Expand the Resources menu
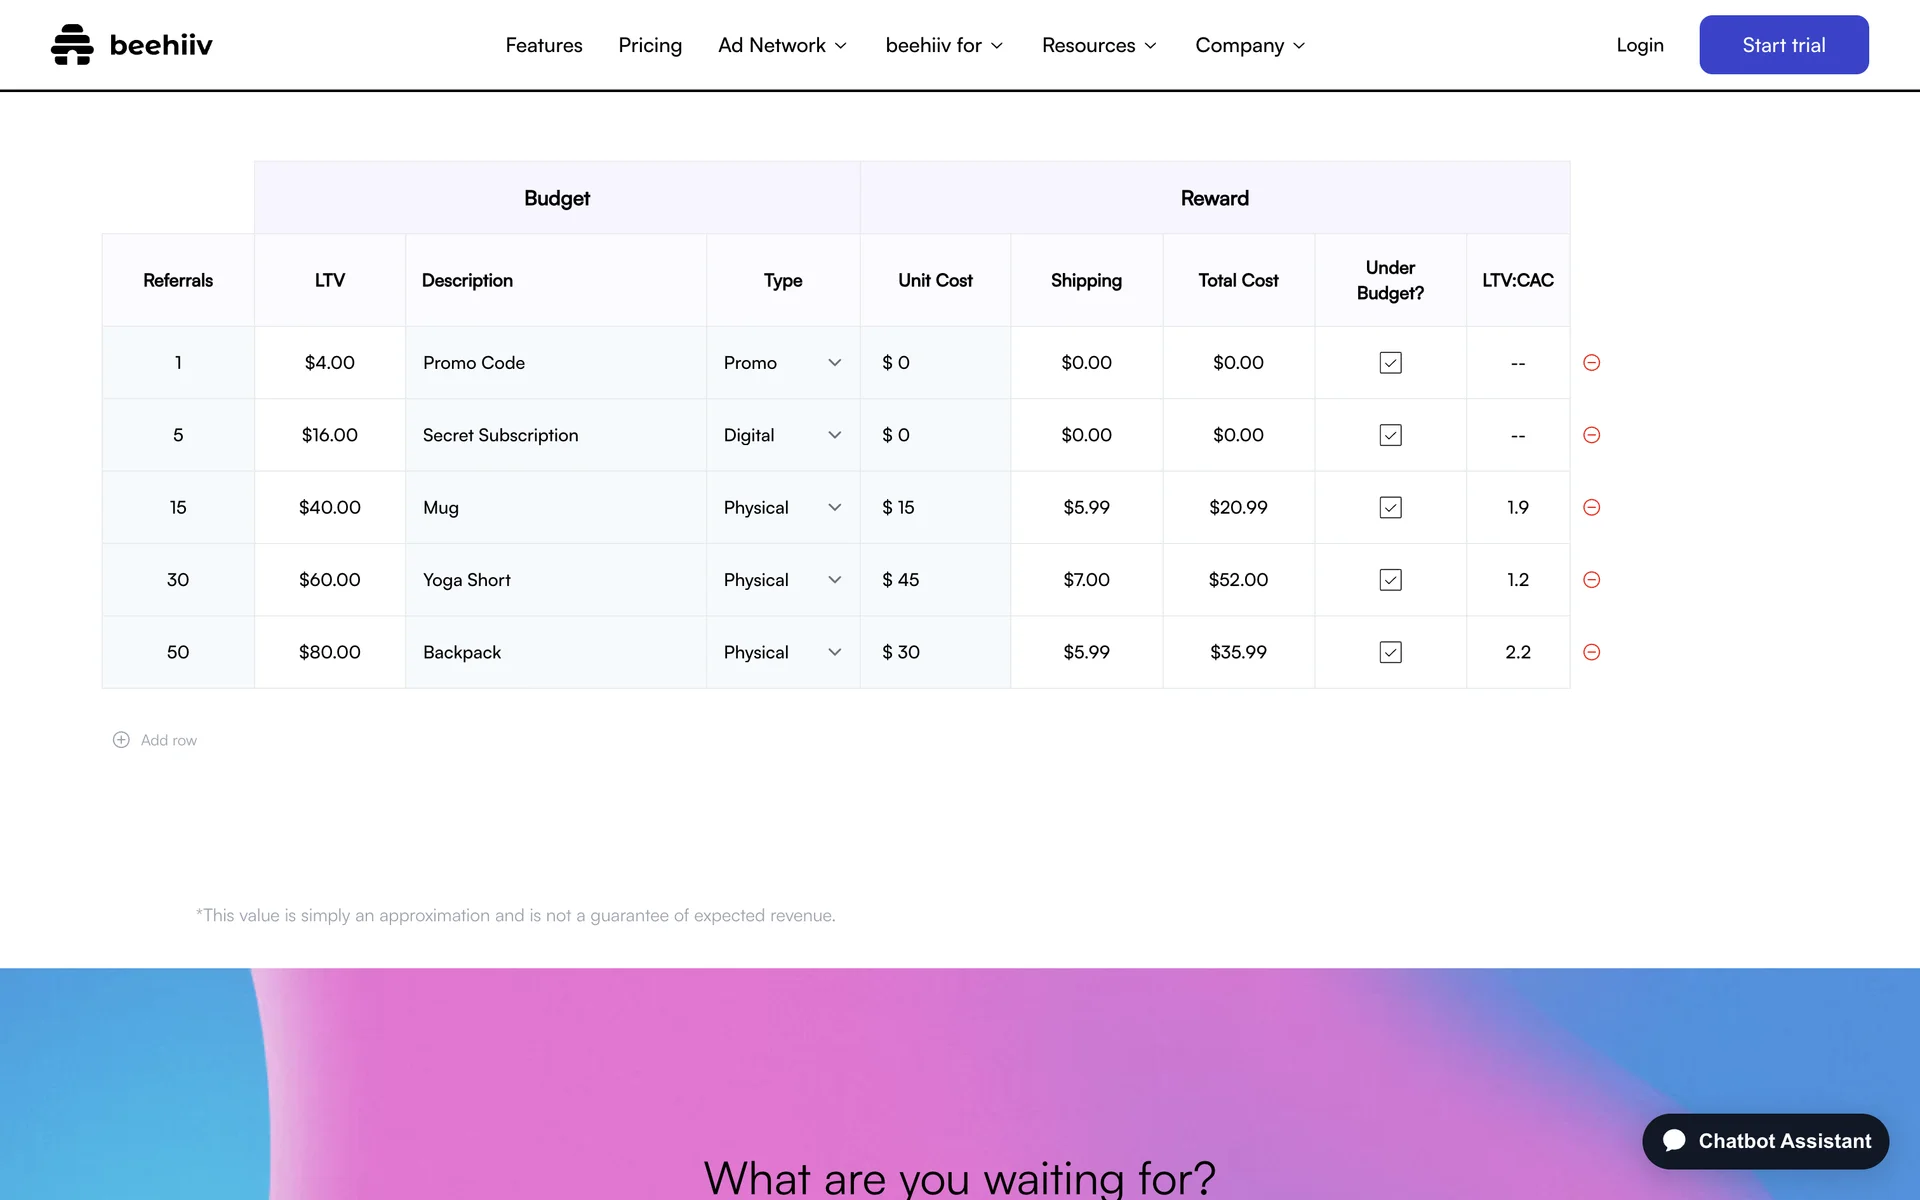Image resolution: width=1920 pixels, height=1200 pixels. point(1098,45)
